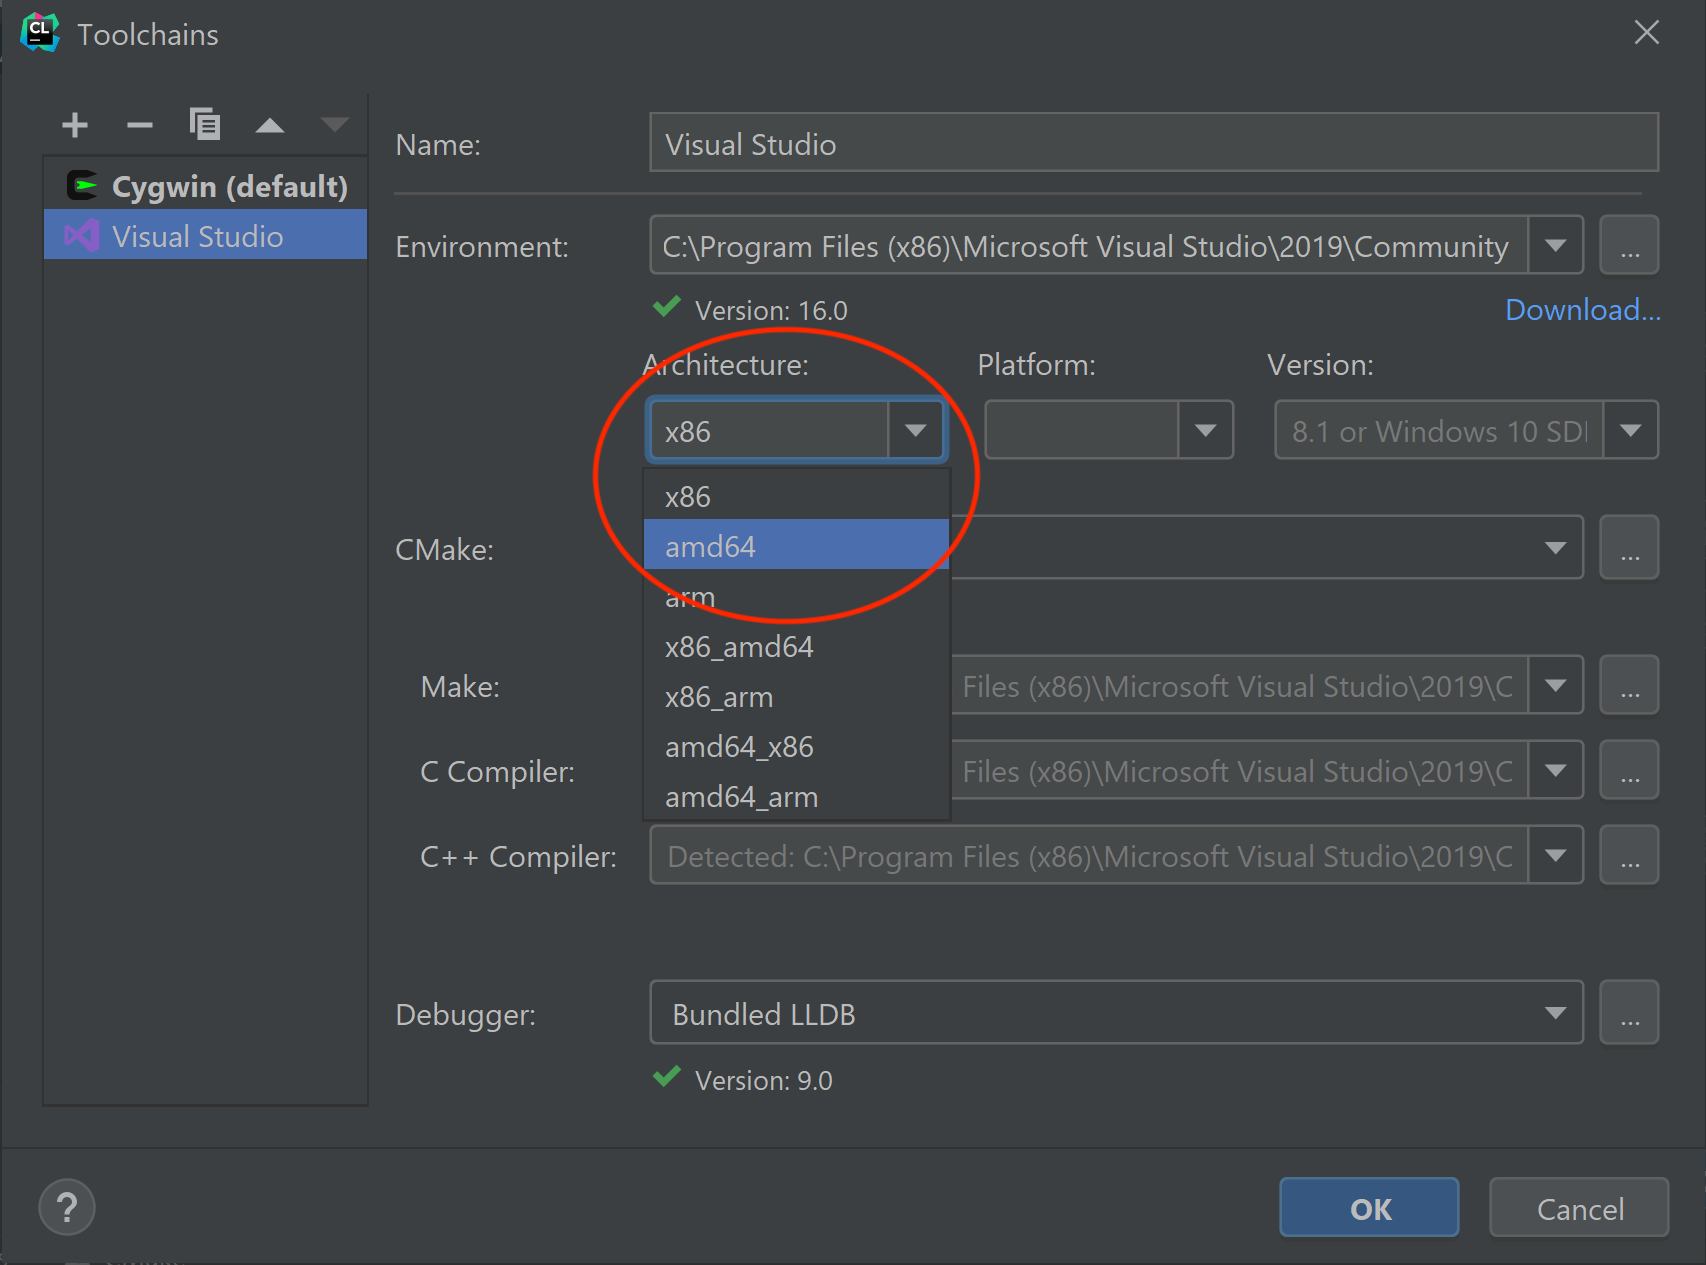Choose x86 from architecture list

click(796, 496)
